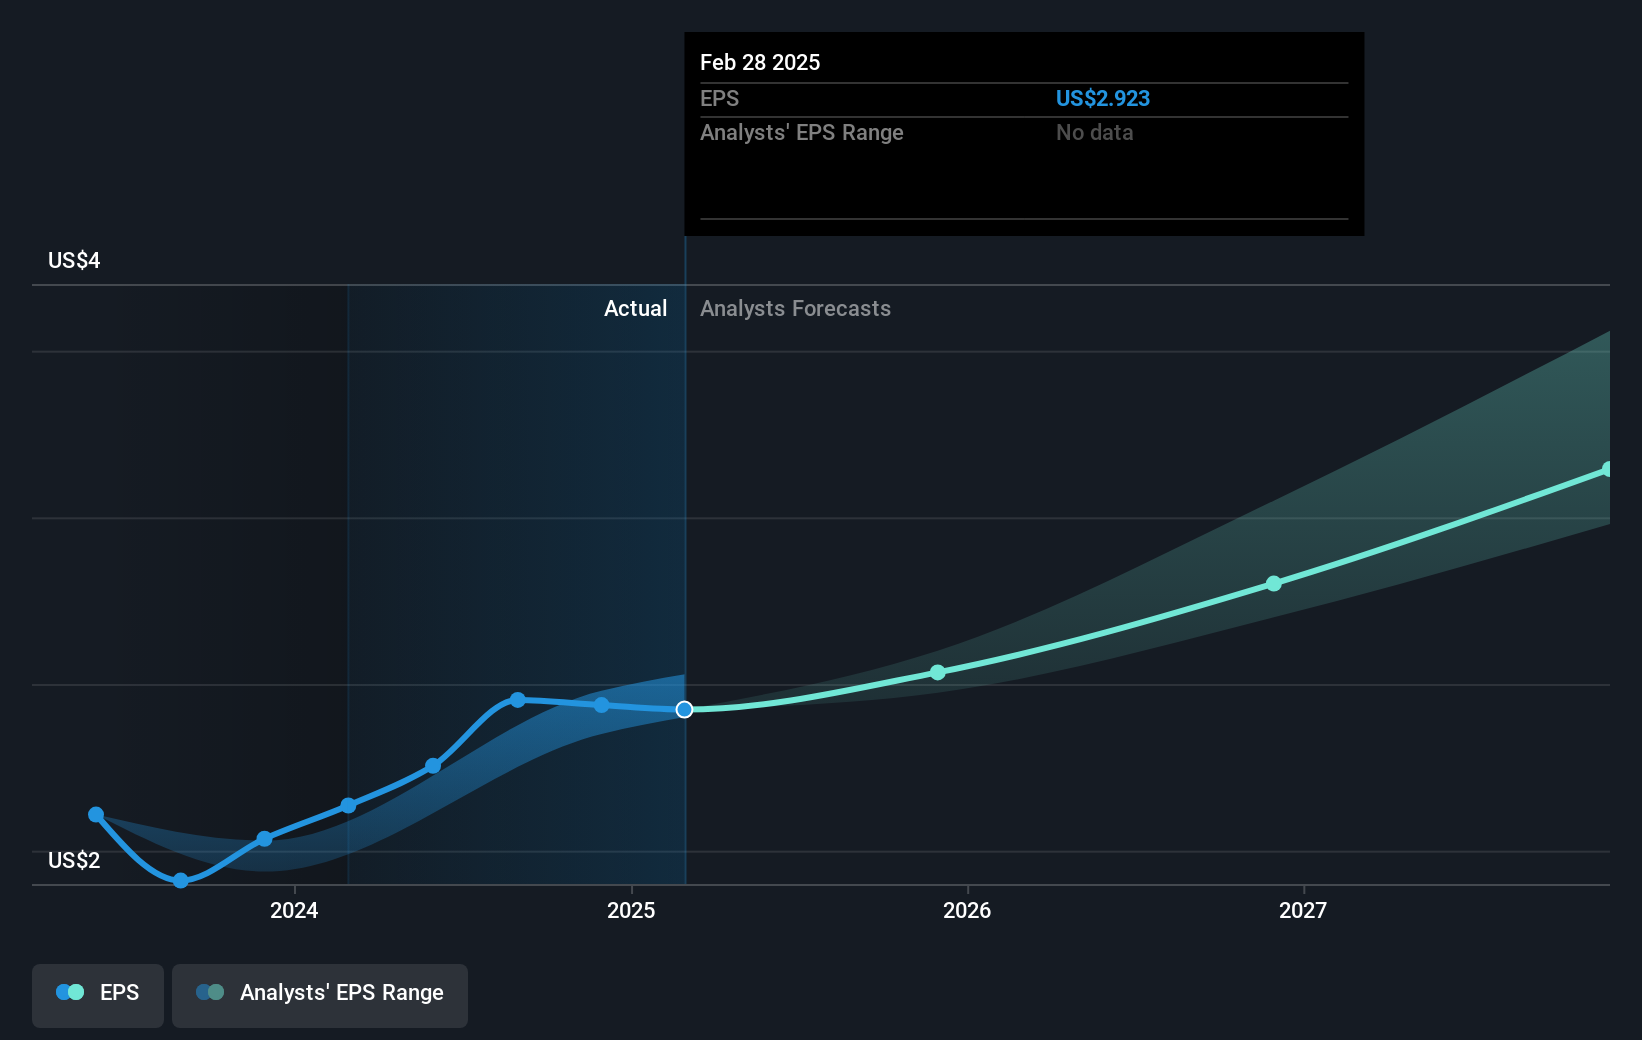The height and width of the screenshot is (1040, 1642).
Task: Toggle the Analysts' EPS Range legend
Action: pyautogui.click(x=320, y=995)
